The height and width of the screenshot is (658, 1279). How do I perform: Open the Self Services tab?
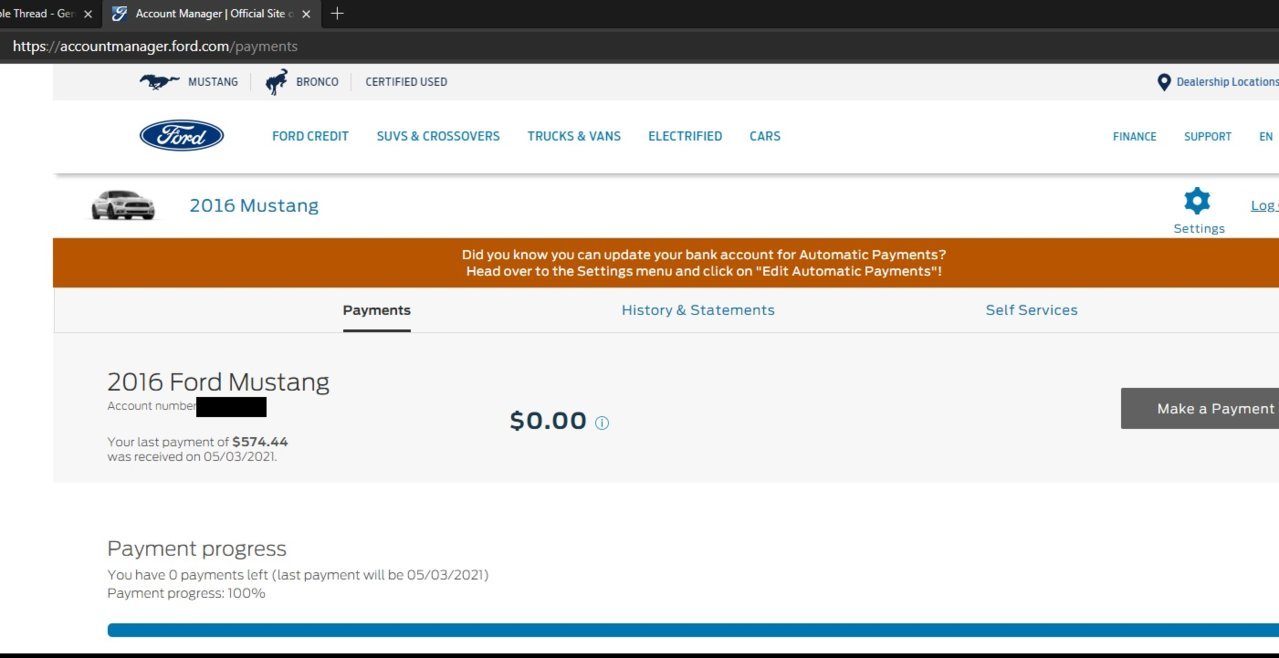click(1032, 310)
